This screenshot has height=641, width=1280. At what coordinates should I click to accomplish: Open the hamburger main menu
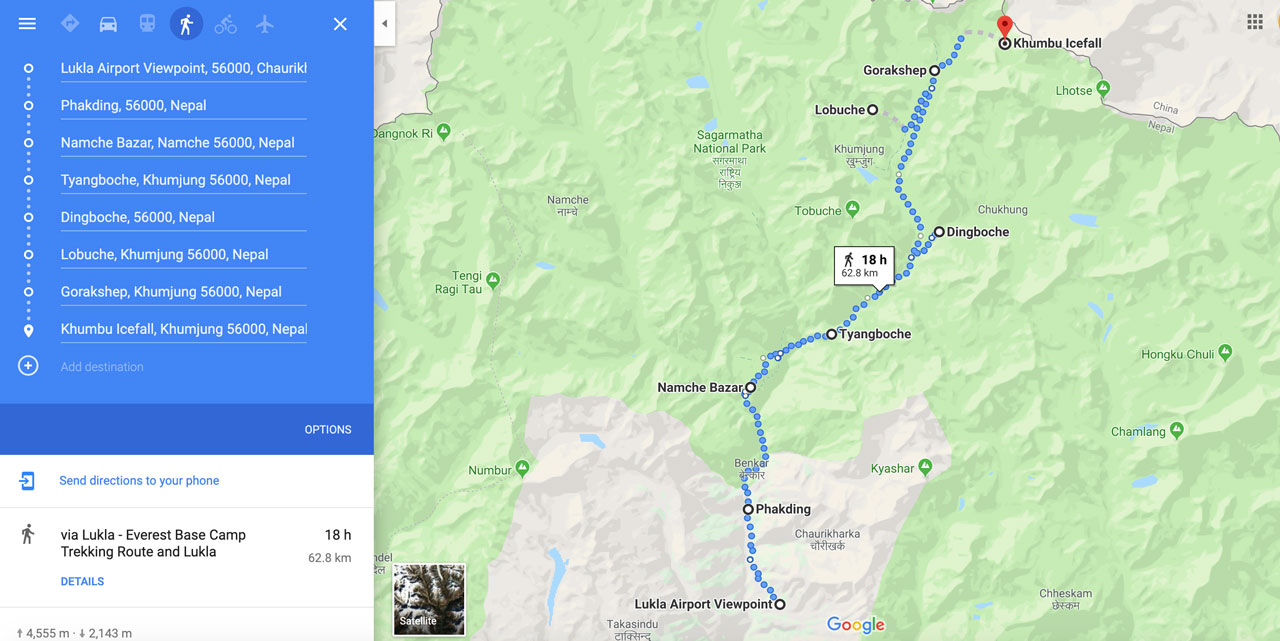(27, 24)
